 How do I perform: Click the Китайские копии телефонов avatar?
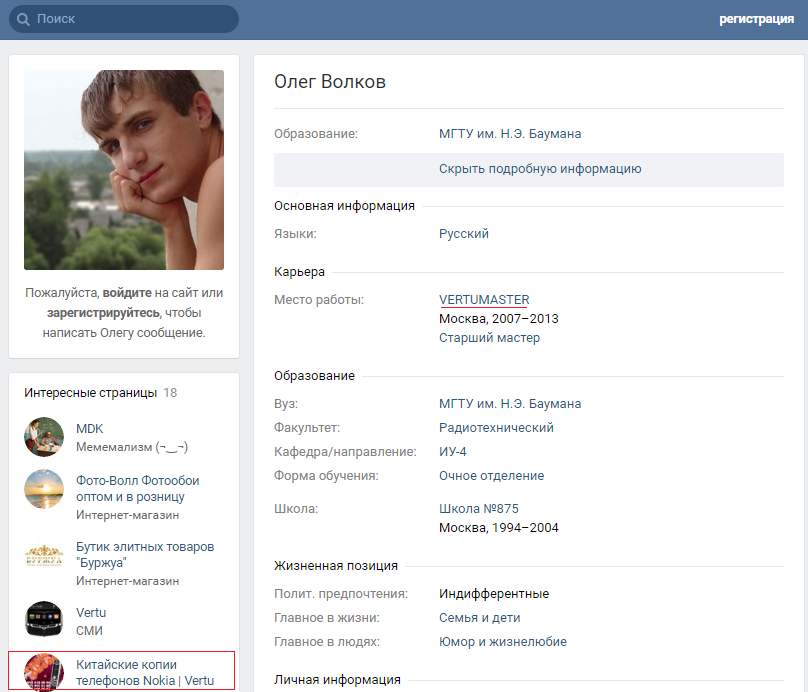coord(44,671)
